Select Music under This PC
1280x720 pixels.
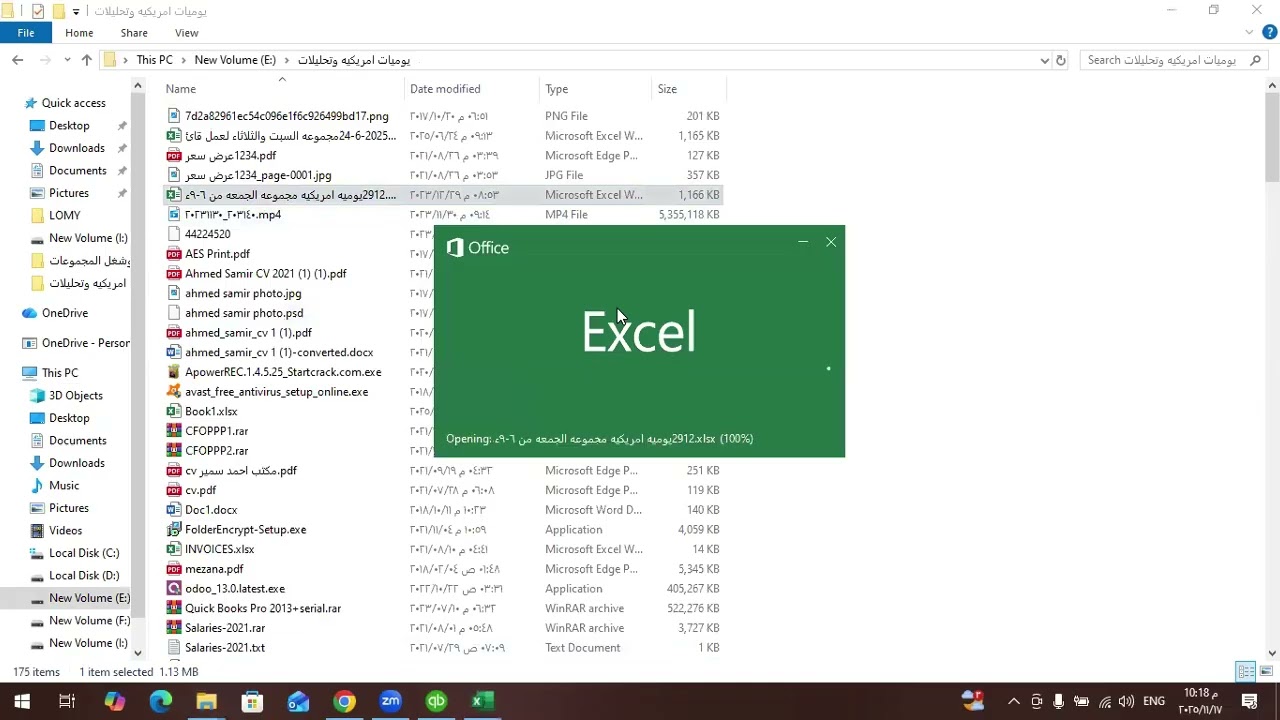(x=64, y=485)
